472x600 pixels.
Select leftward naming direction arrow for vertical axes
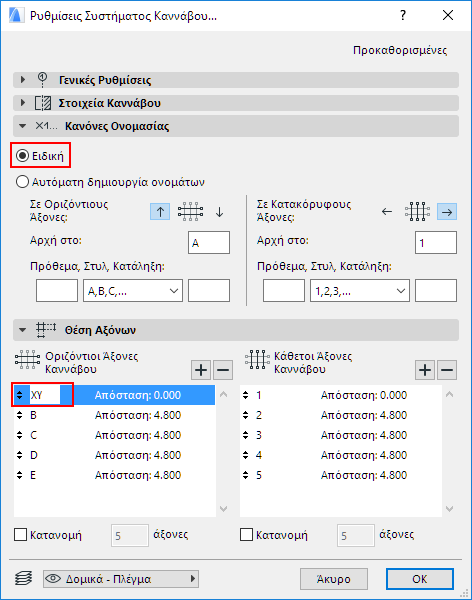click(x=387, y=212)
